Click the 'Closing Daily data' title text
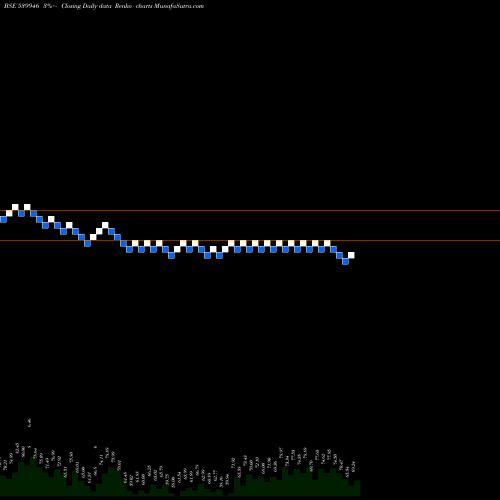This screenshot has height=500, width=500. click(x=86, y=6)
